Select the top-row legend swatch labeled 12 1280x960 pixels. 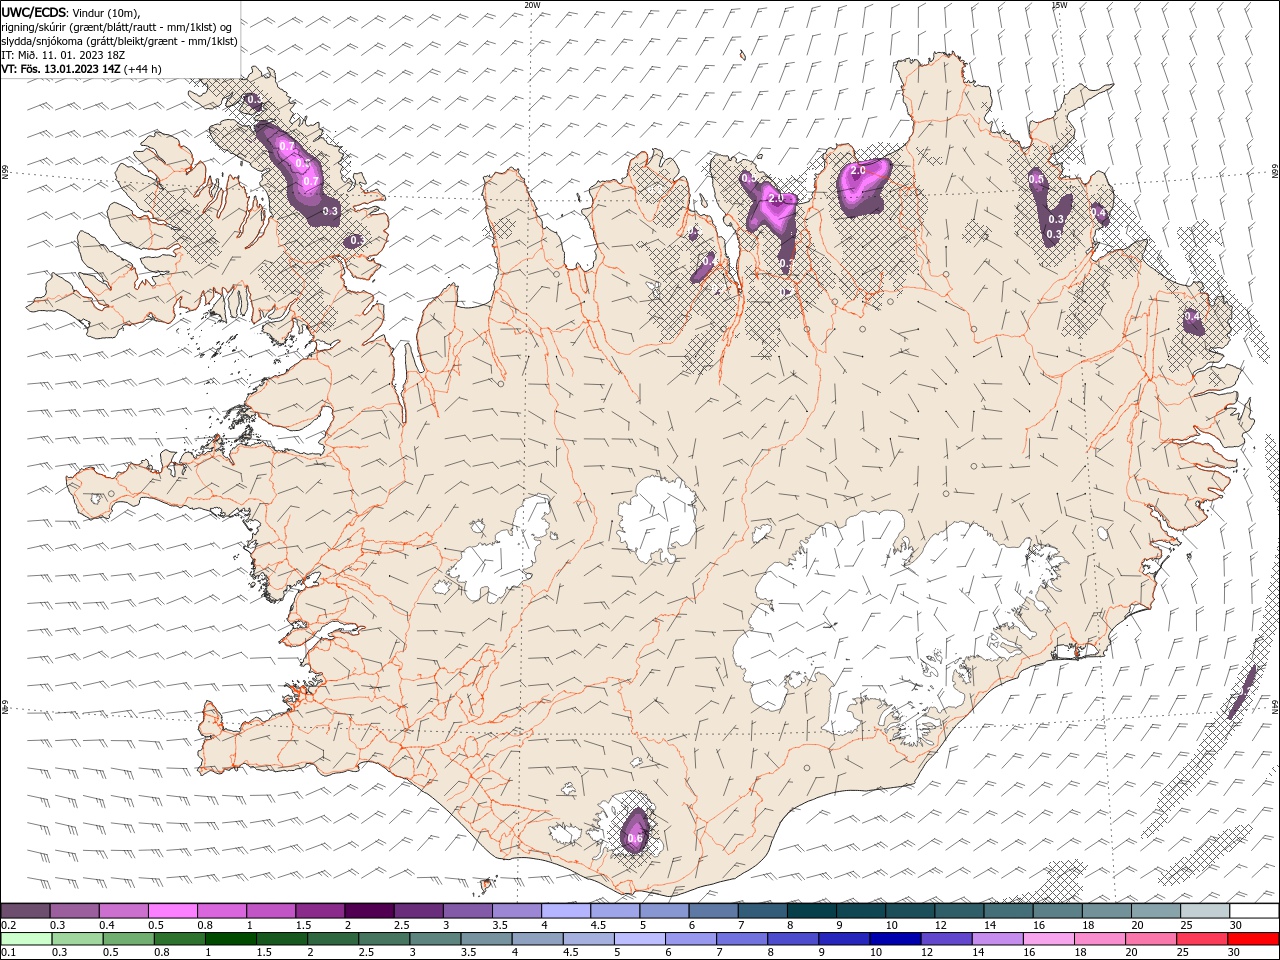(960, 910)
